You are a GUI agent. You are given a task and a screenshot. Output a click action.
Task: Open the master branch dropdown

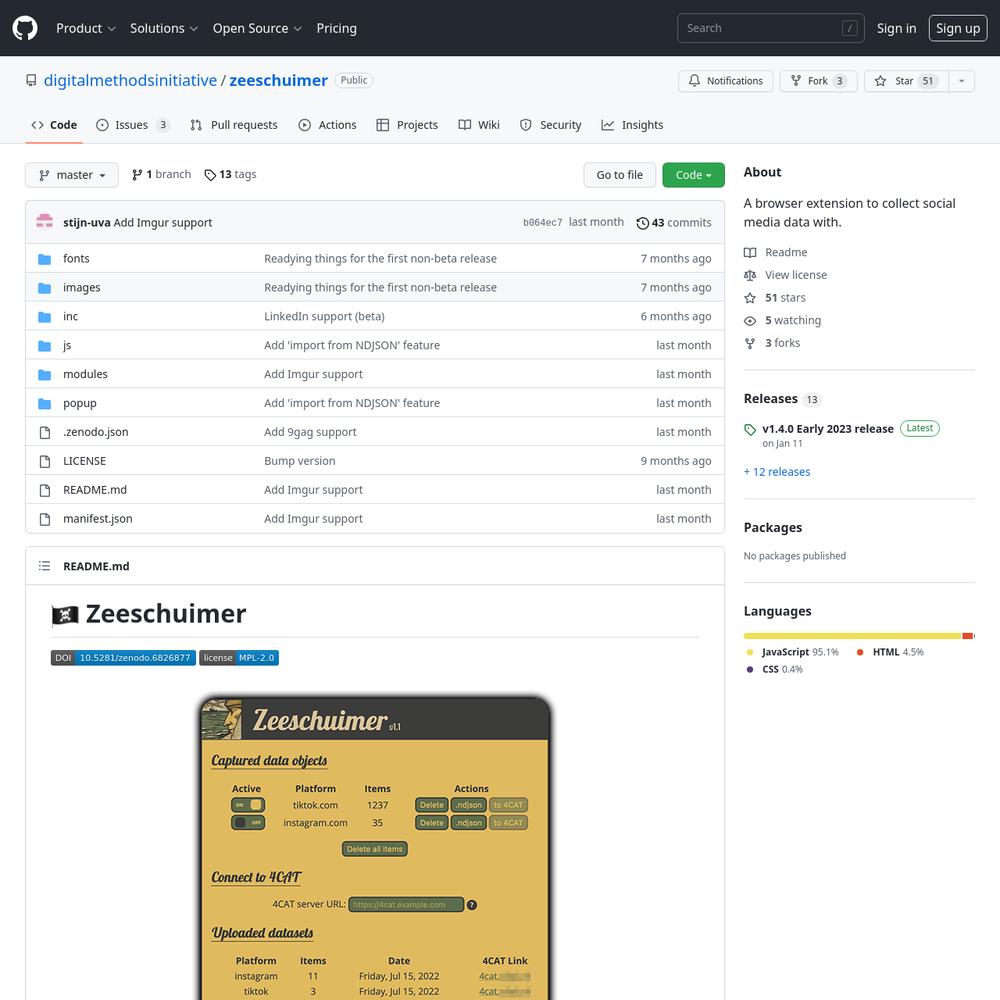pos(72,175)
